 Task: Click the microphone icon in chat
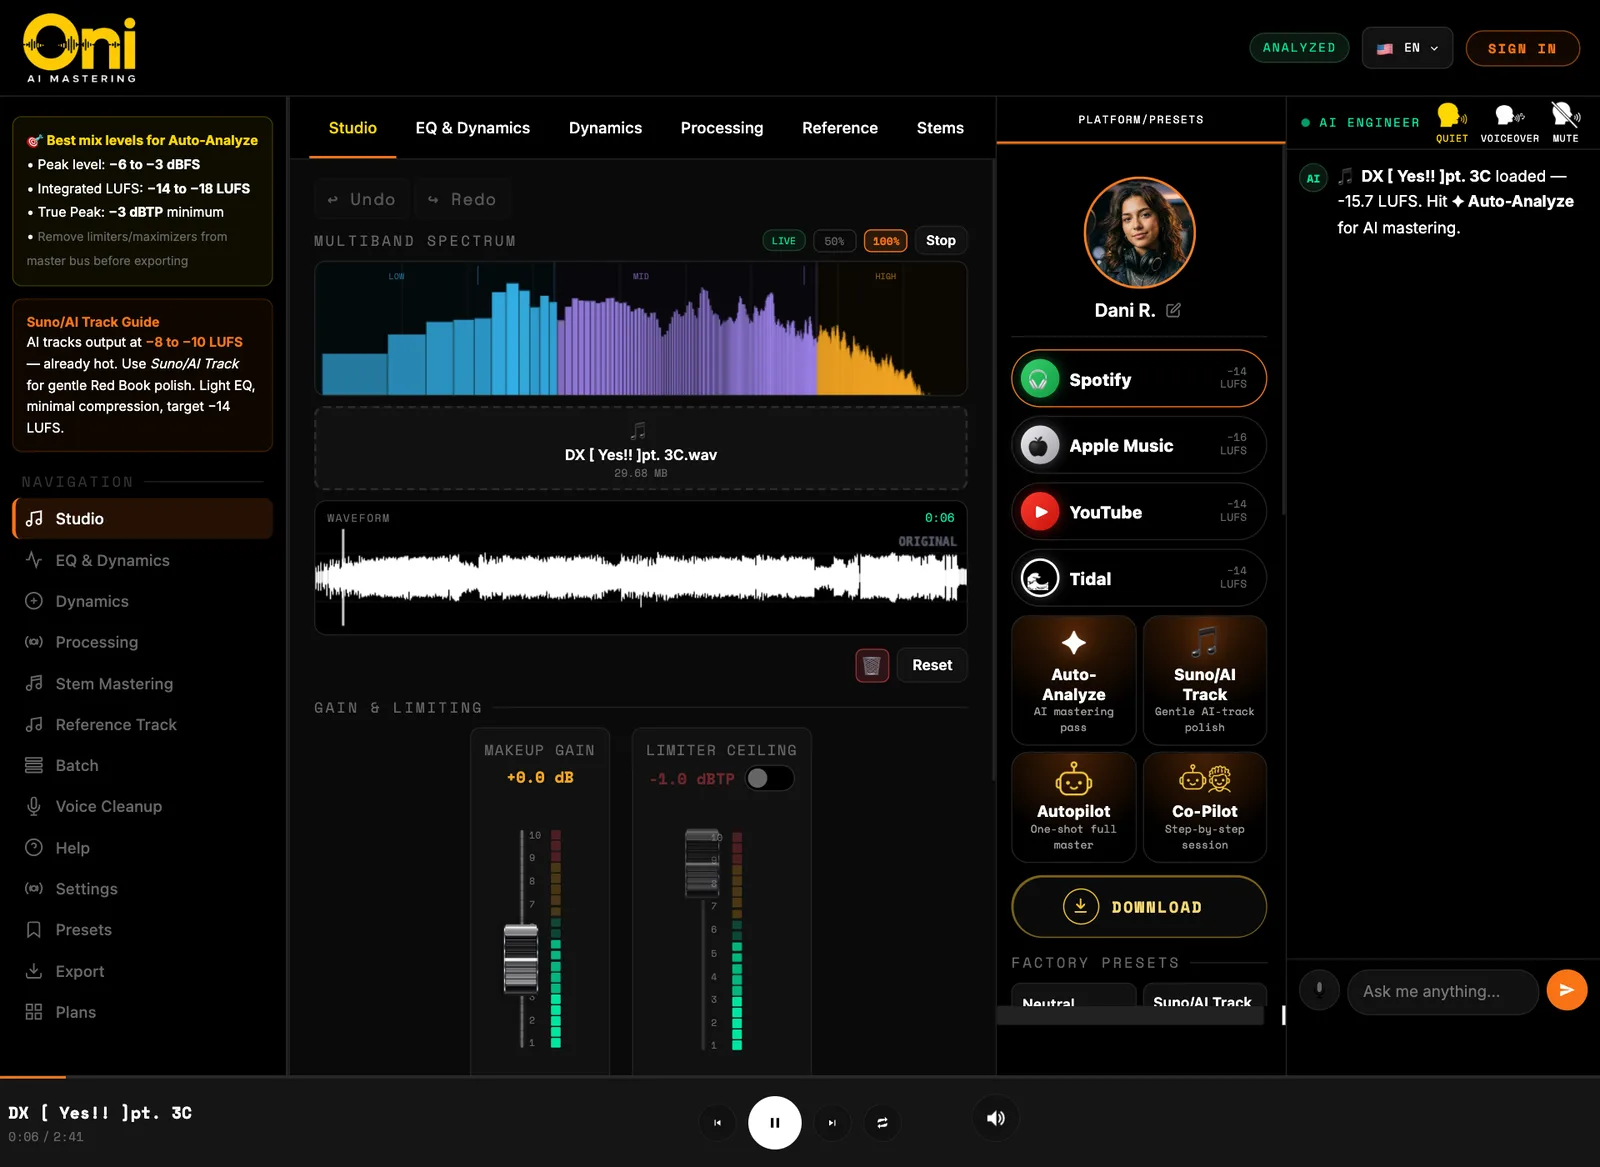tap(1319, 991)
